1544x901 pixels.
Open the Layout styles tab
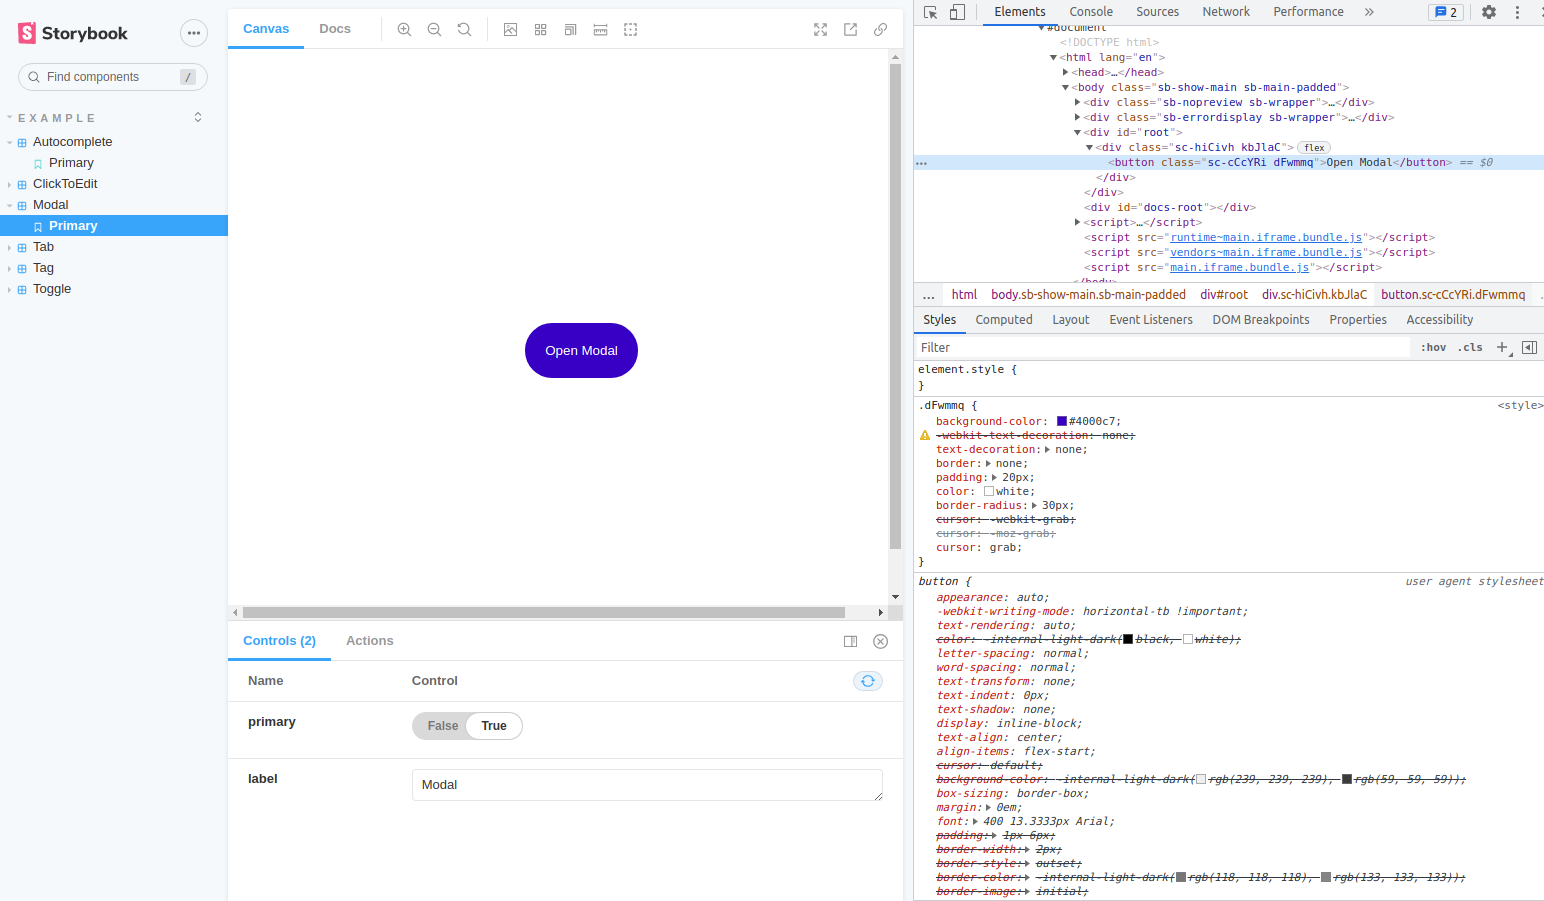(x=1070, y=320)
